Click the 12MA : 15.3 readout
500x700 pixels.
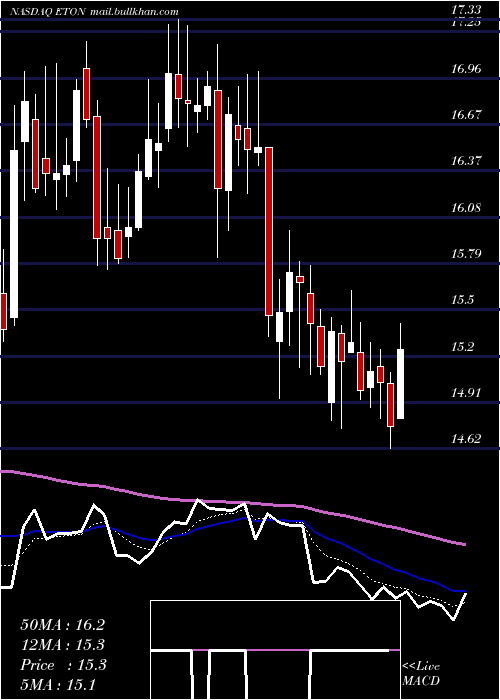point(62,645)
